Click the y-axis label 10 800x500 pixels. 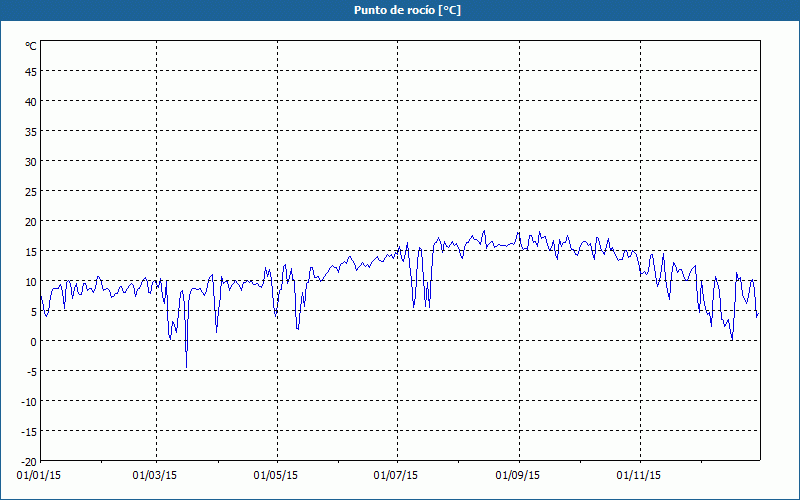click(x=31, y=282)
